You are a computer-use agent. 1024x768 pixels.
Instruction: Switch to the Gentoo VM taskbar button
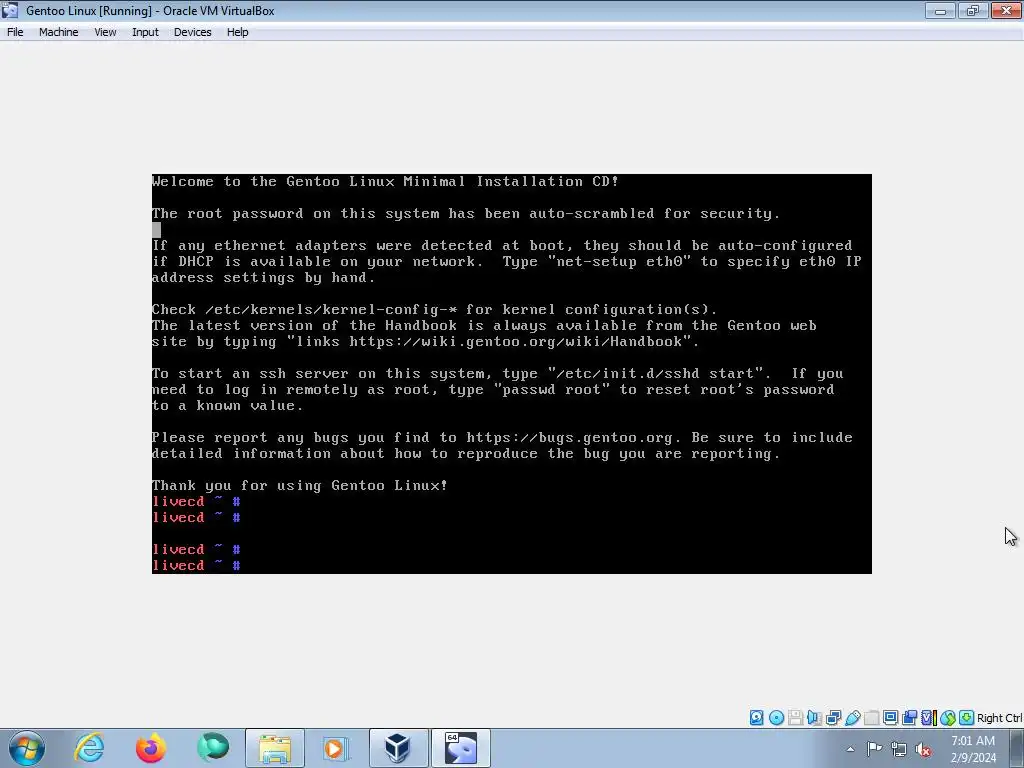point(460,748)
